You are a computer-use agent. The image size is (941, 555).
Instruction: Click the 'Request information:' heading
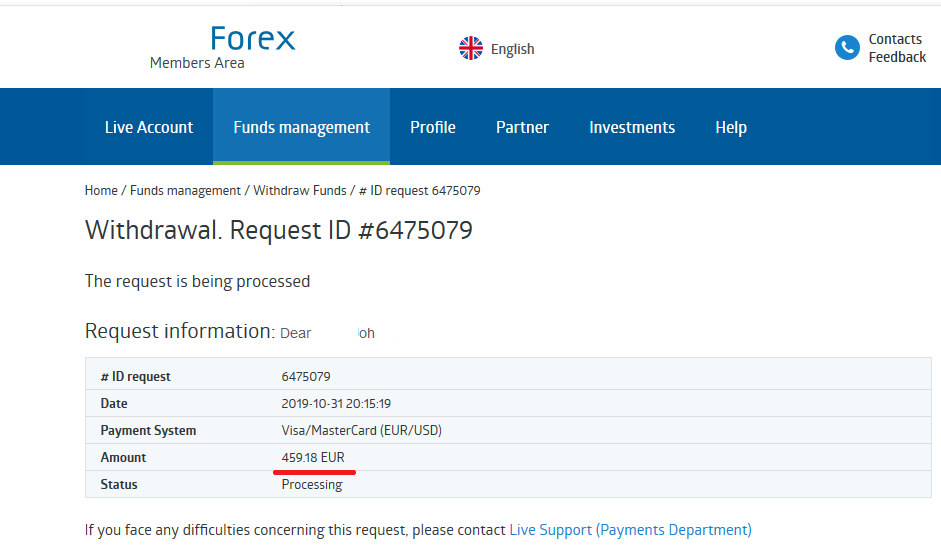point(180,331)
